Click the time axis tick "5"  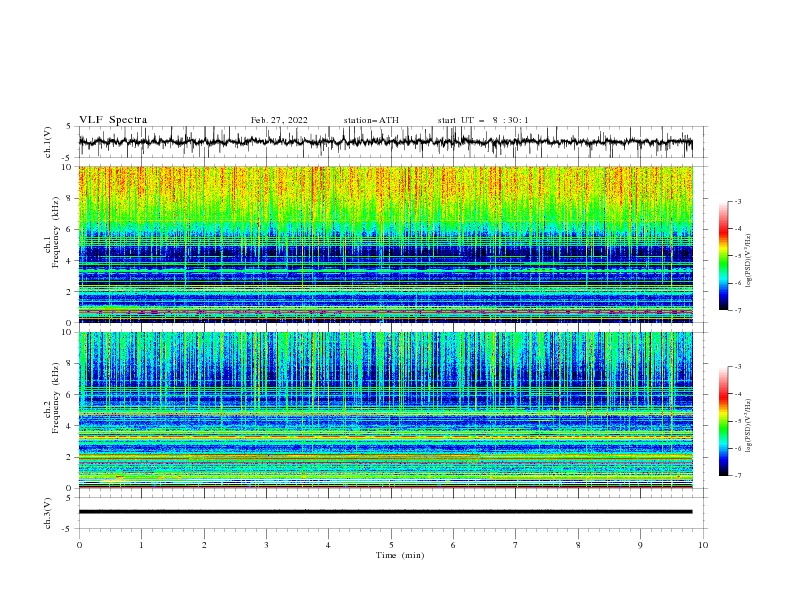coord(391,545)
